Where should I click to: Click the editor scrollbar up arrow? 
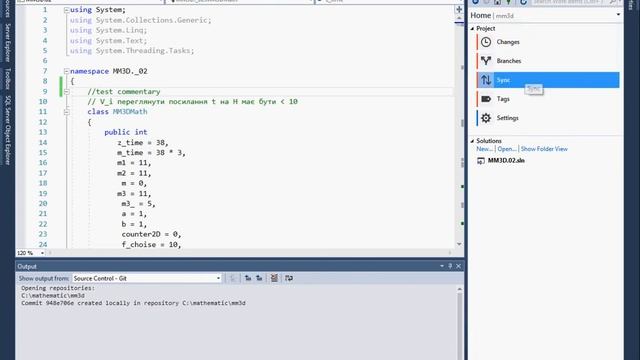coord(459,18)
